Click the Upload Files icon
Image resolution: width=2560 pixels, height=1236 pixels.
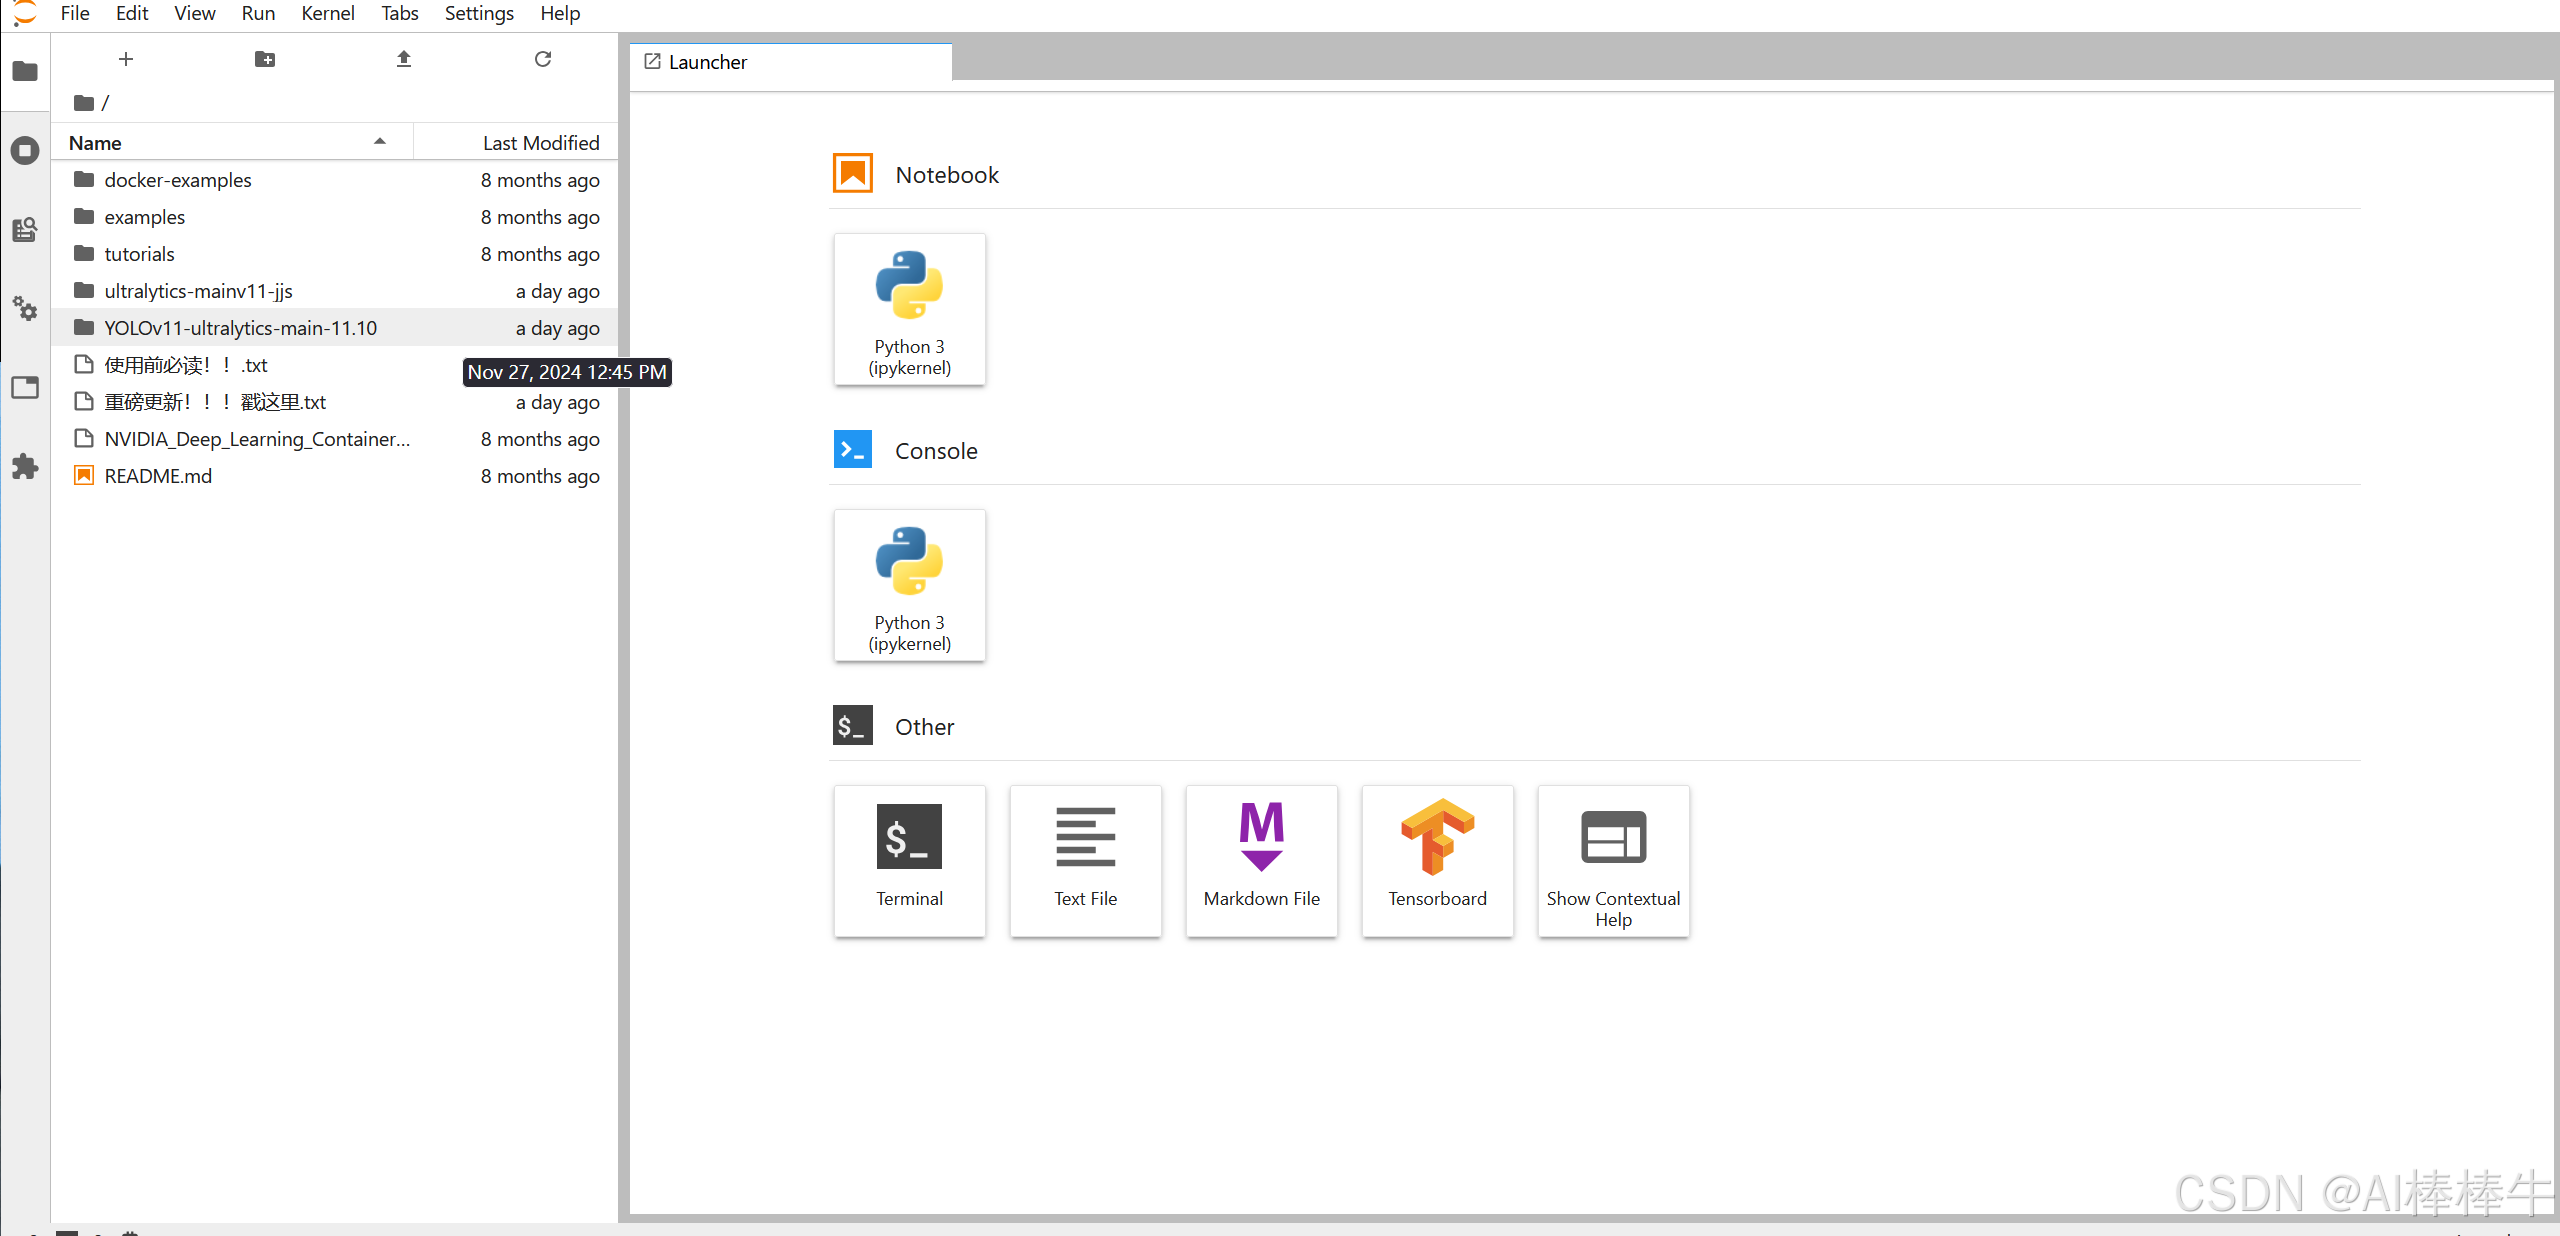[404, 59]
